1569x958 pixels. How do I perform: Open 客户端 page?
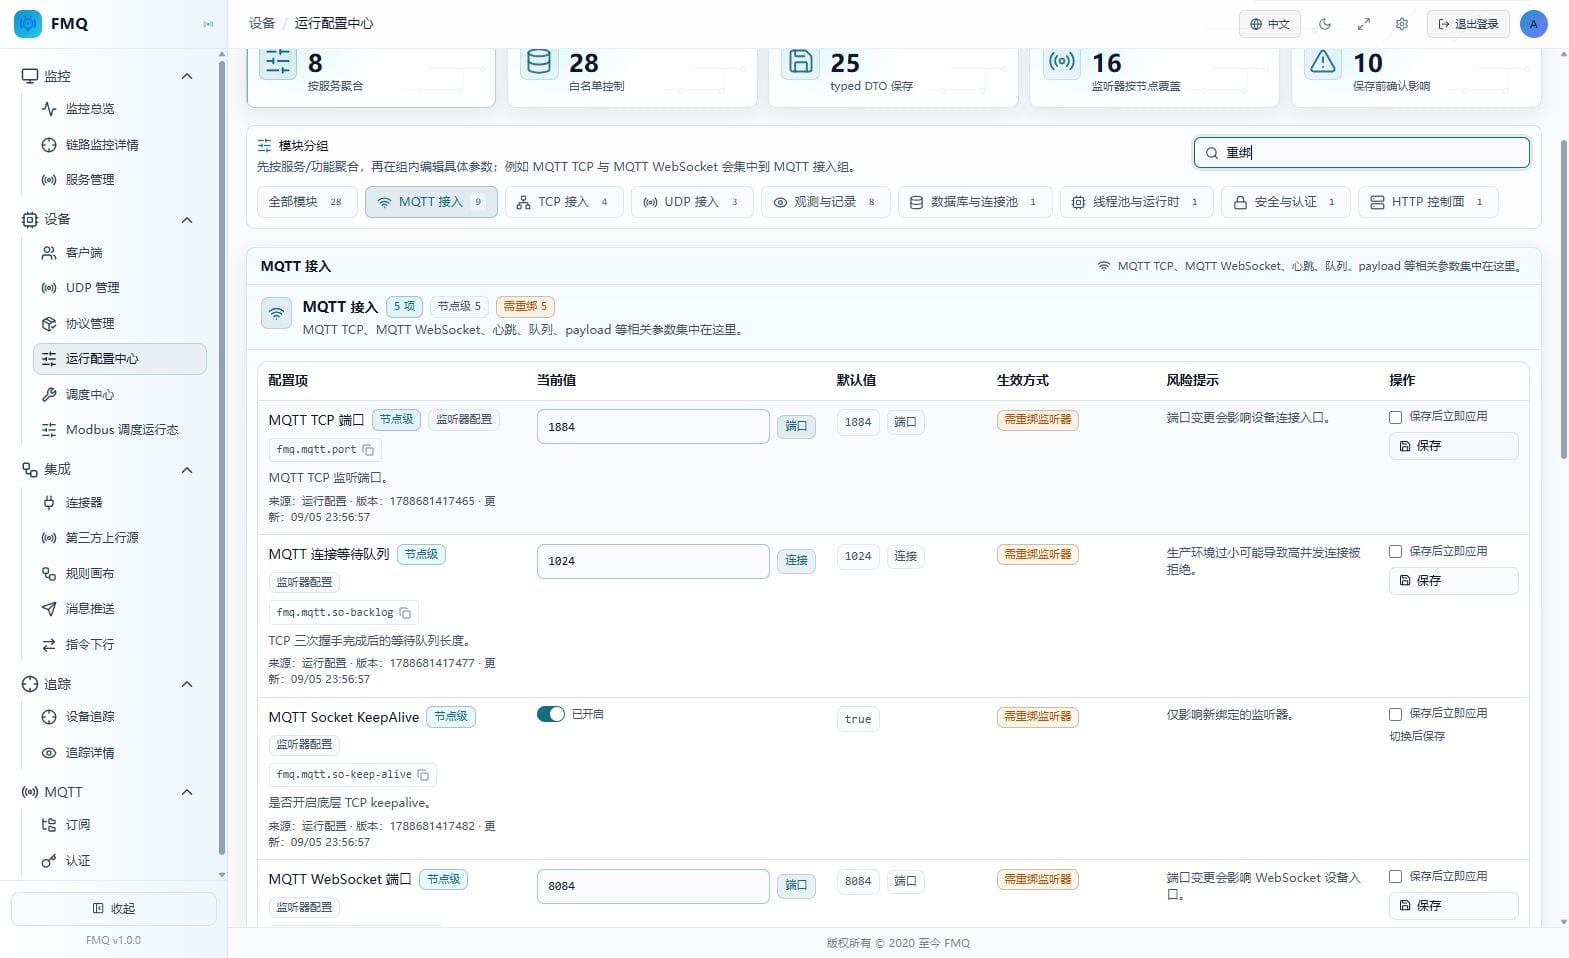point(119,253)
